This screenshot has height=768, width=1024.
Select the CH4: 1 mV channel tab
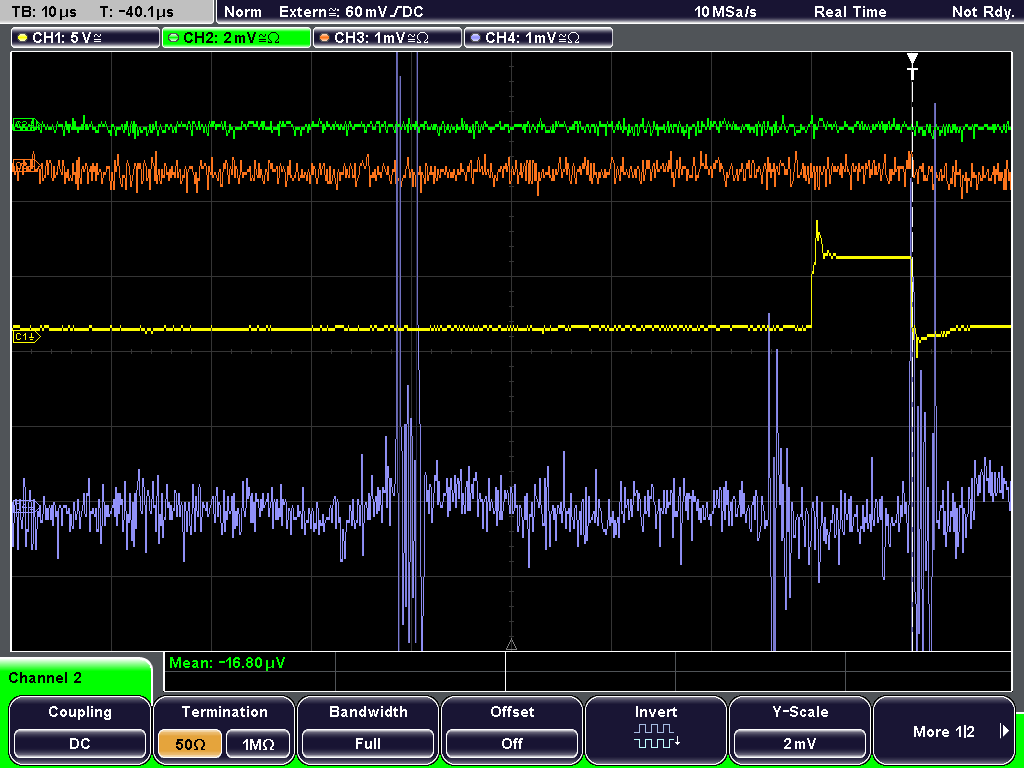coord(538,38)
